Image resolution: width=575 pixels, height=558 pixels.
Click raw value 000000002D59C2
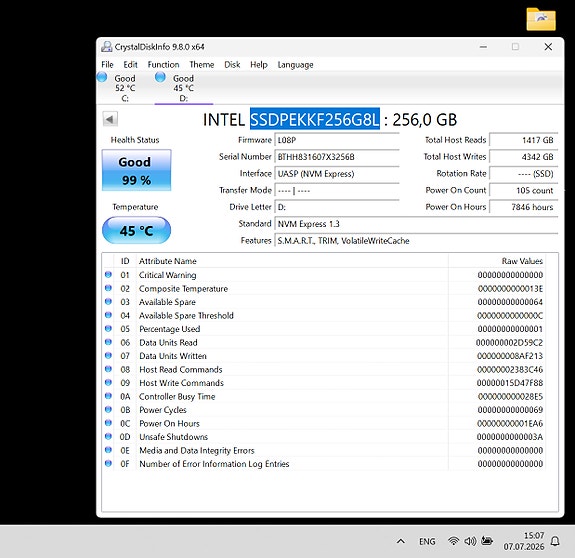[509, 342]
